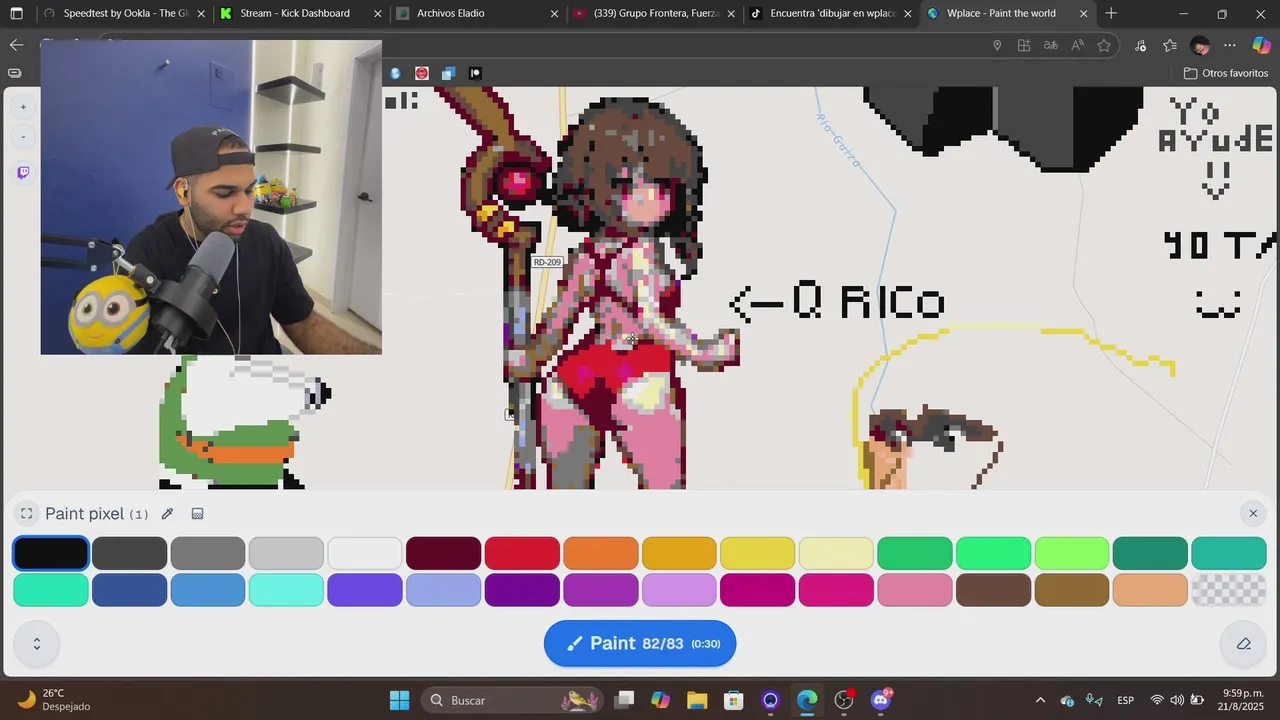
Task: Click the red circular bookmark icon
Action: click(x=422, y=73)
